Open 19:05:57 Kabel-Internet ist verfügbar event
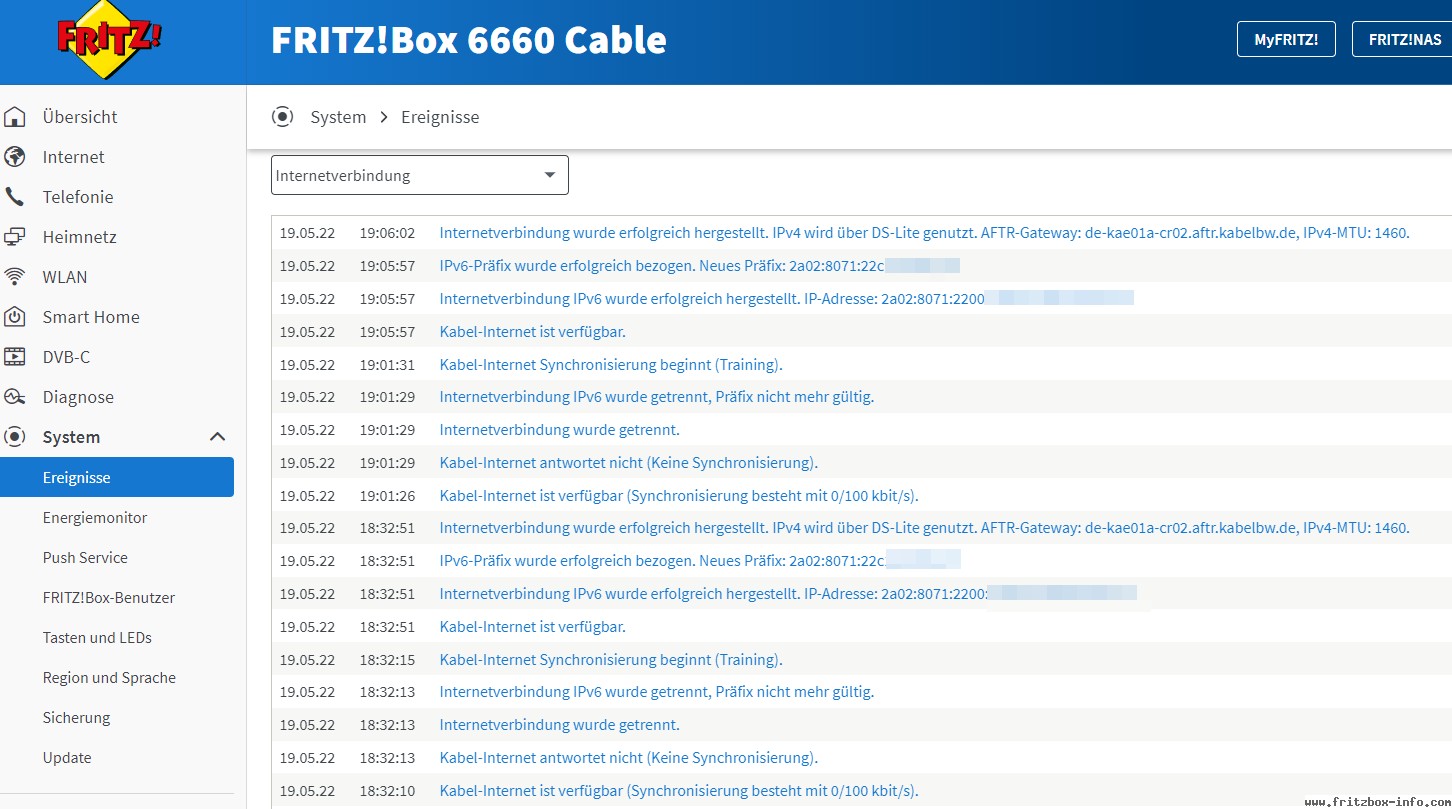Screen dimensions: 1452x809 (x=532, y=331)
